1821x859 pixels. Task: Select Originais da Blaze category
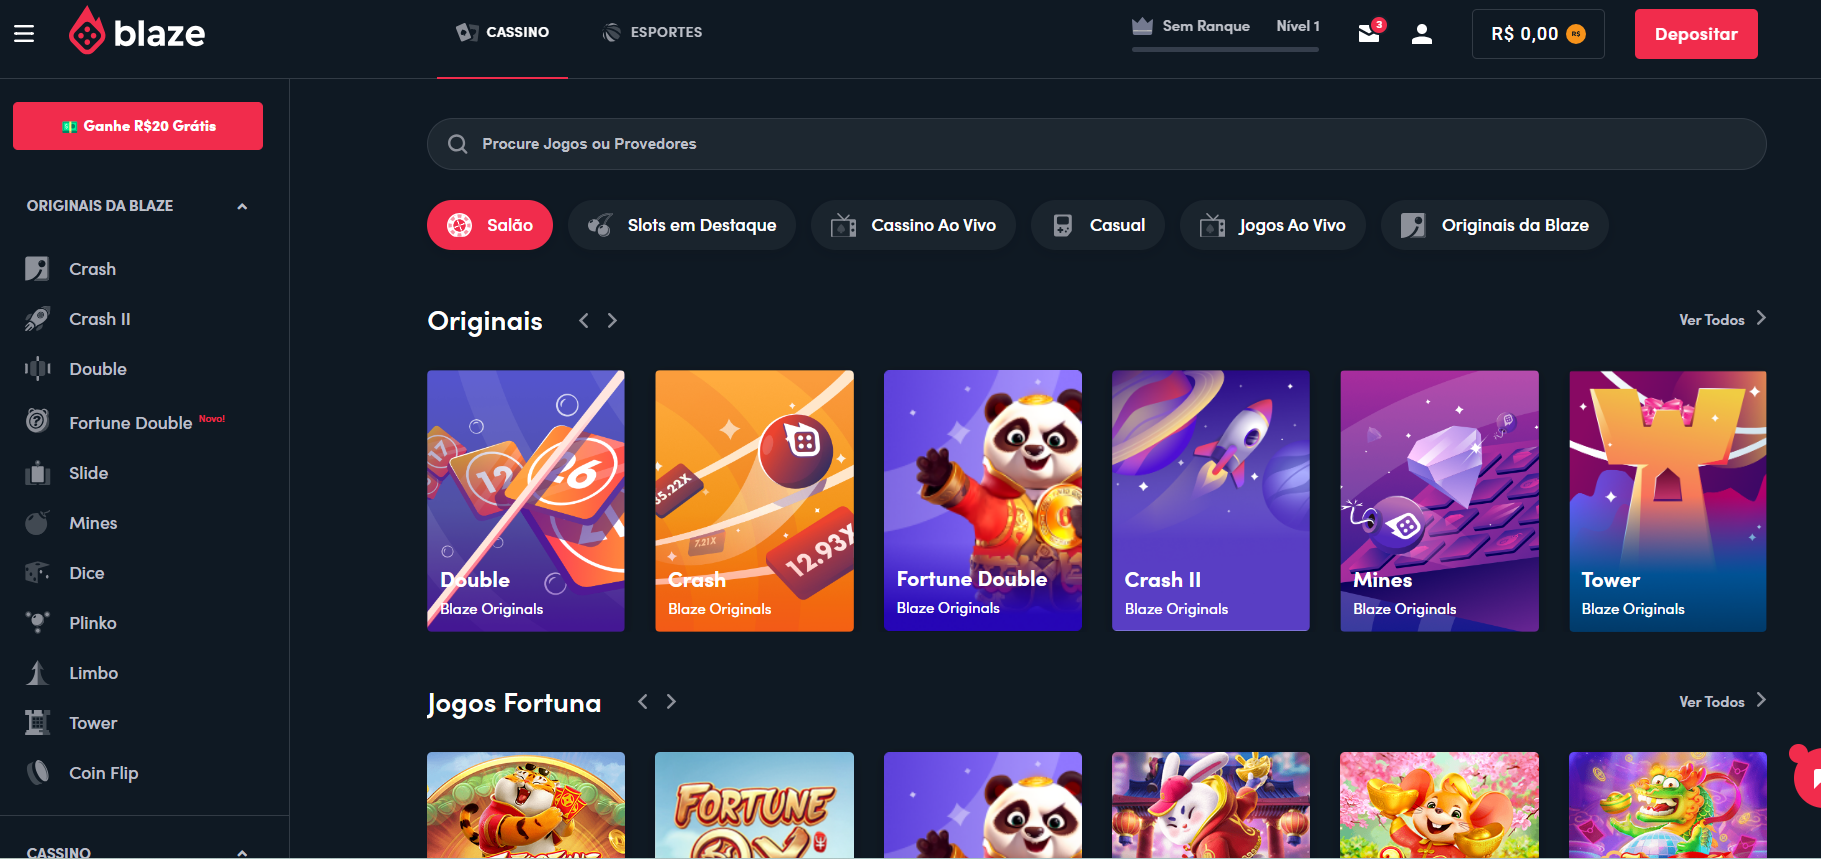point(1495,225)
